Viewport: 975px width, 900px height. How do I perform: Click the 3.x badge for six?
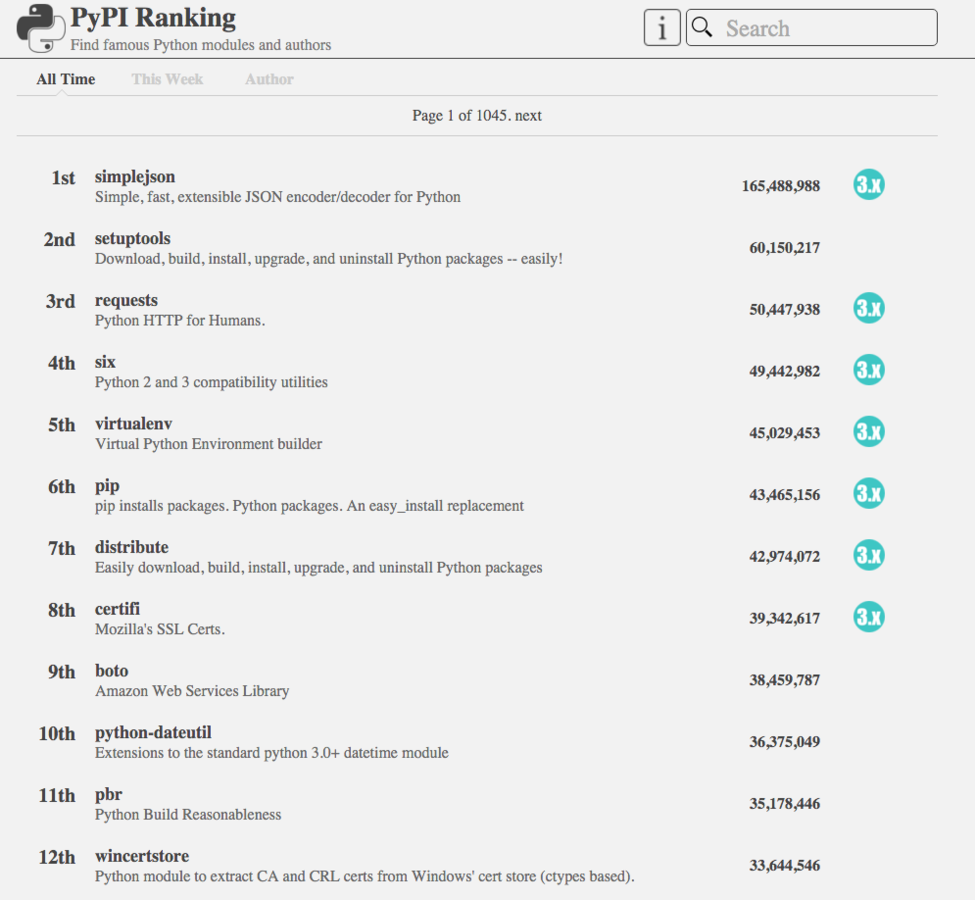coord(869,370)
